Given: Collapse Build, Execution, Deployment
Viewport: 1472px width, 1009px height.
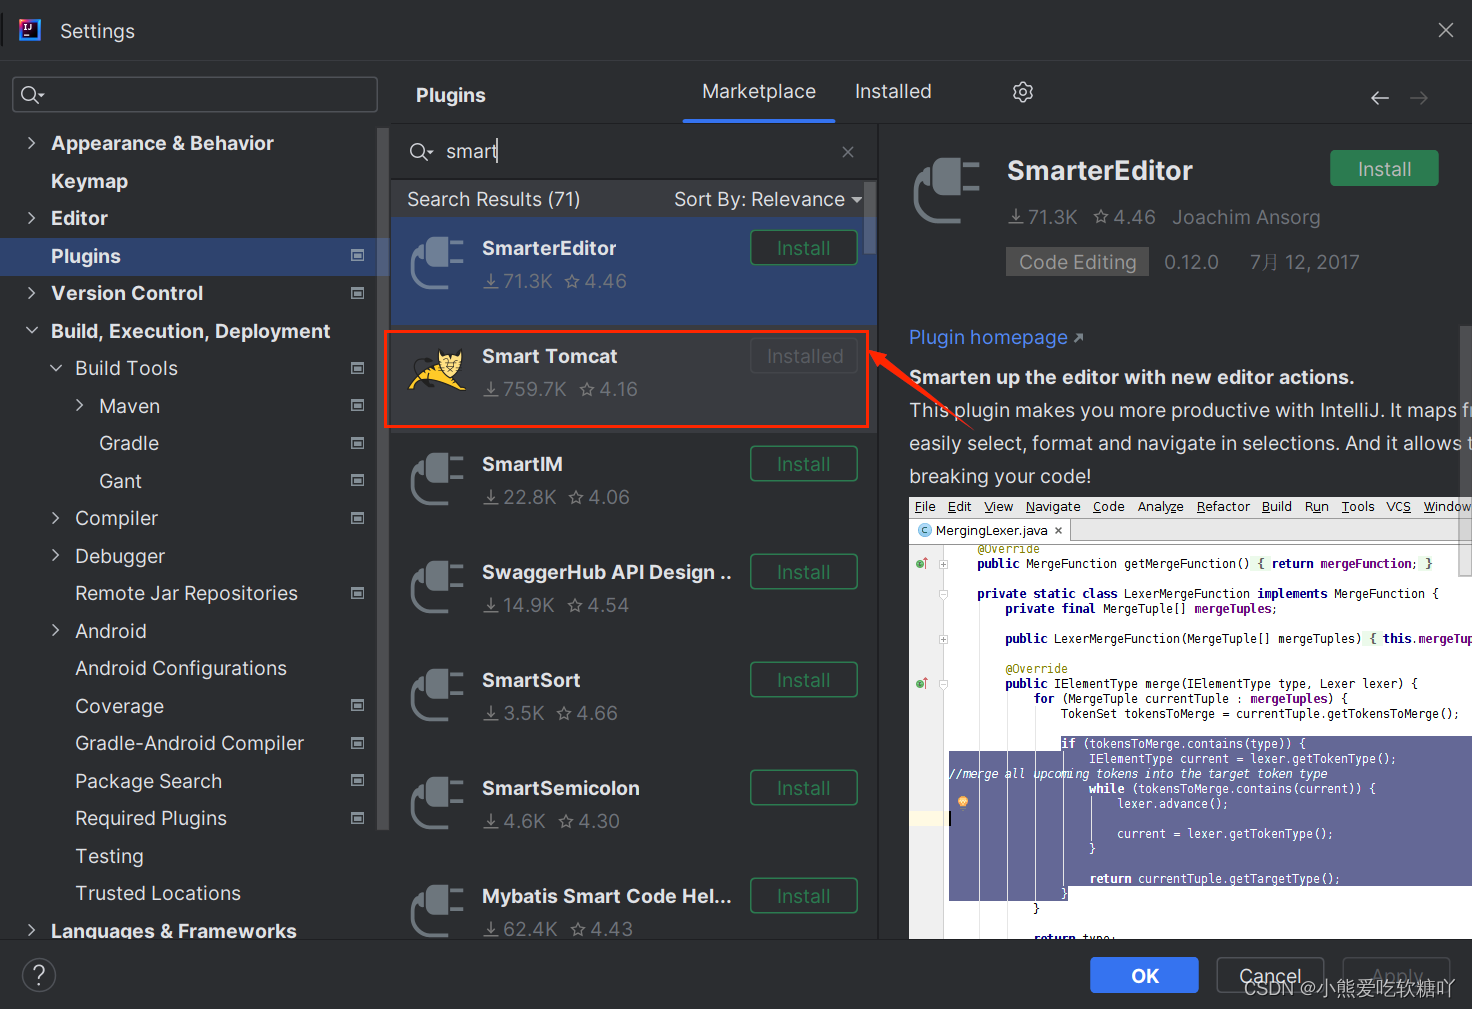Looking at the screenshot, I should (31, 331).
